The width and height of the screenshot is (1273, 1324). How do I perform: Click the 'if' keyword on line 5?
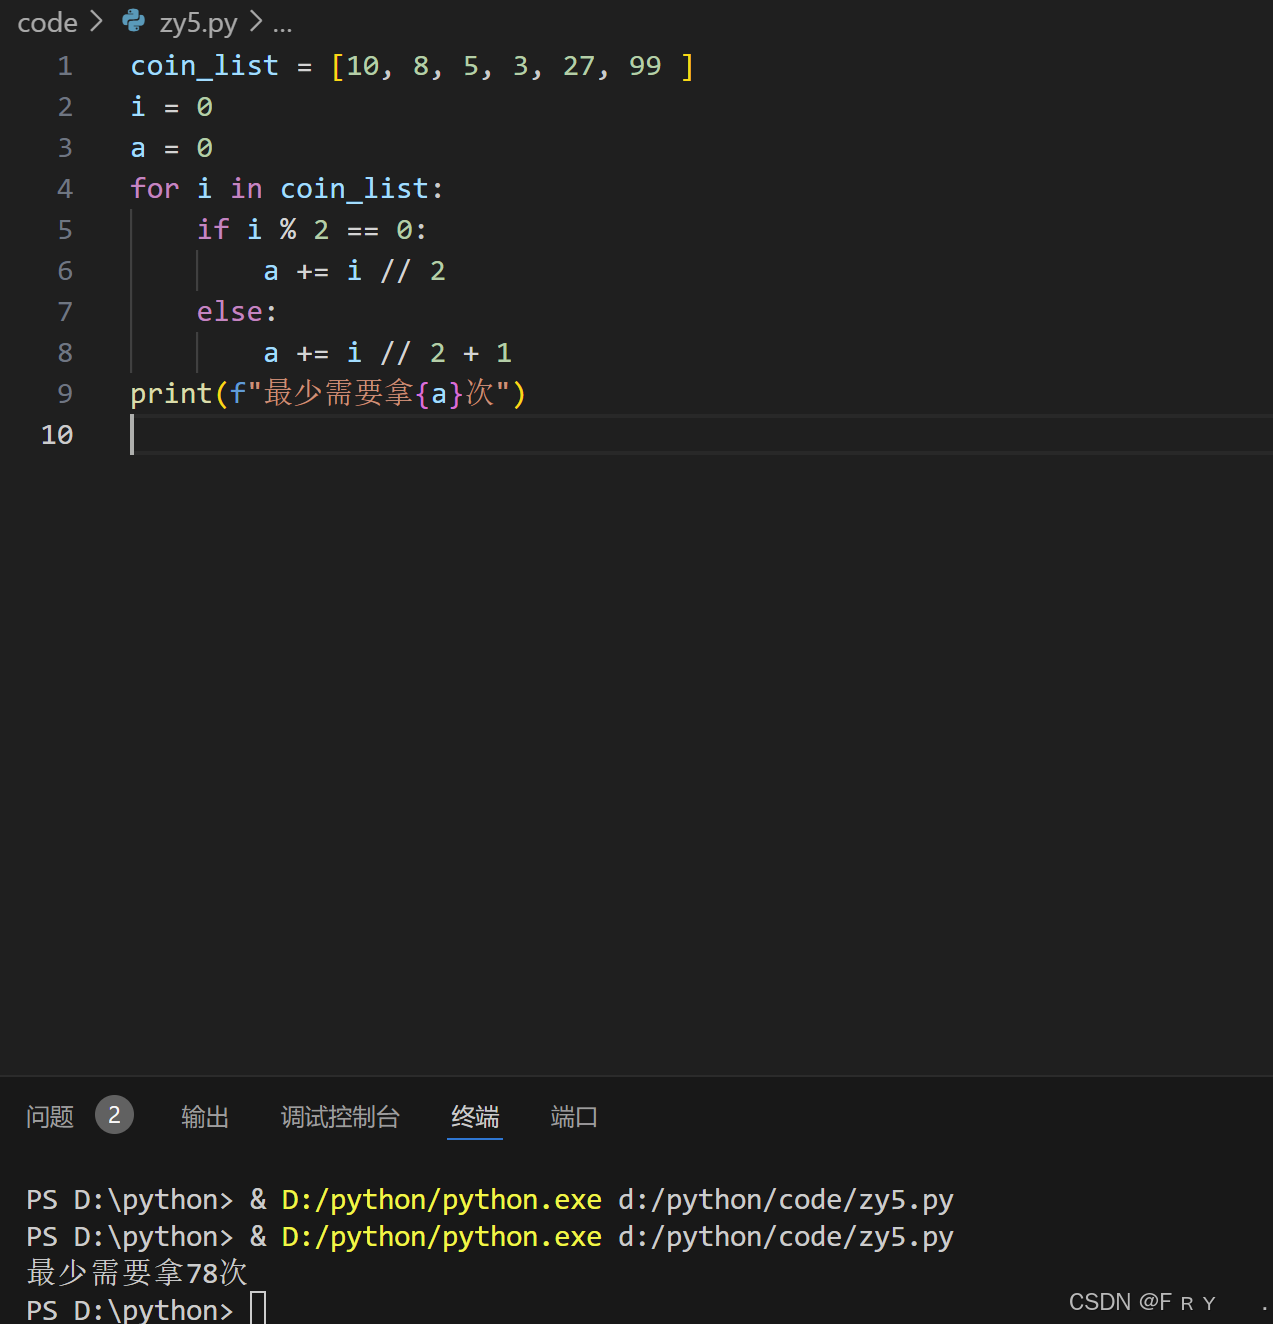point(213,230)
